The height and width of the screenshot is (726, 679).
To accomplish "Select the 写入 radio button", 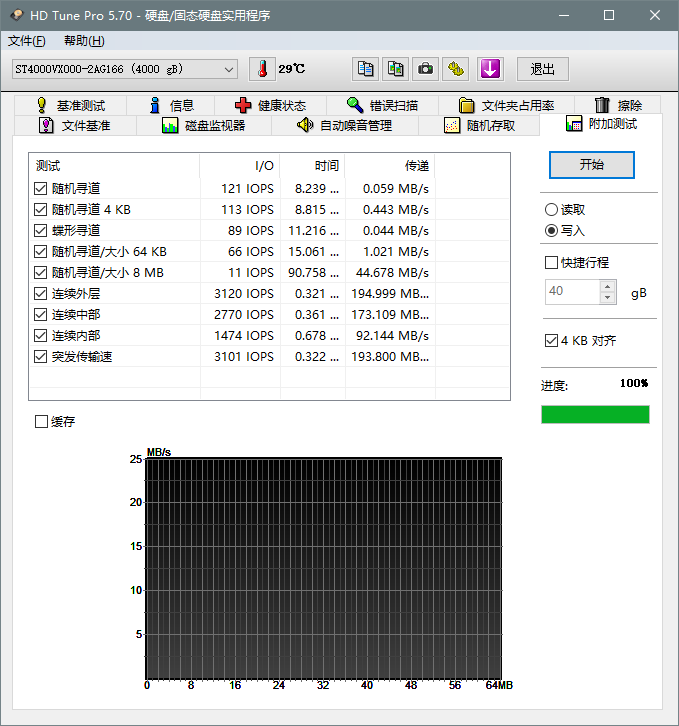I will [x=551, y=230].
